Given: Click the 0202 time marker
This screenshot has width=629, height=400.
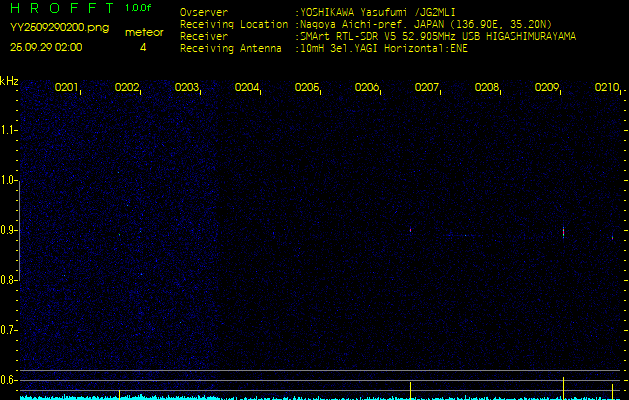Looking at the screenshot, I should [126, 87].
